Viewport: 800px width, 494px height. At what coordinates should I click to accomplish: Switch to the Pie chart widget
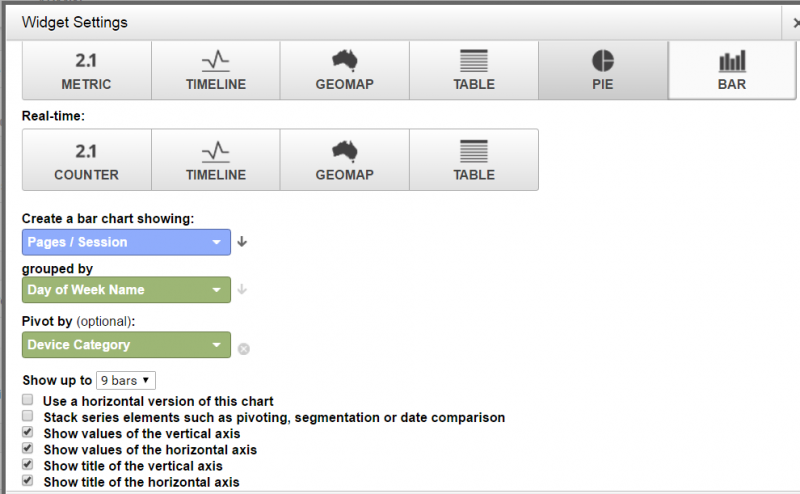603,70
